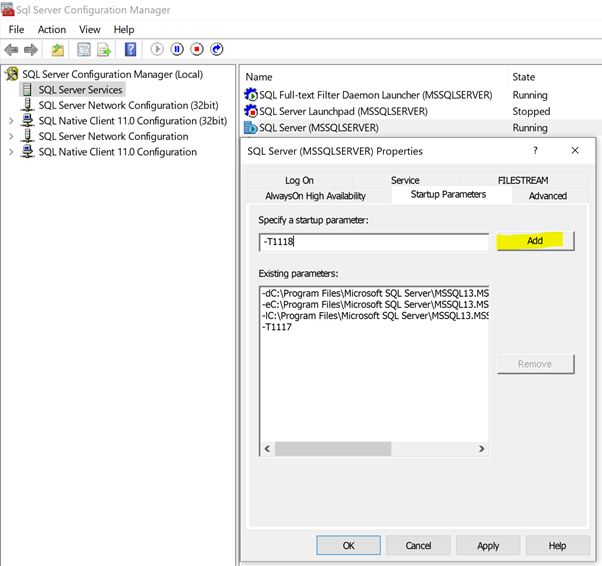Click the SQL Server (MSSQLSERVER) service icon
Screen dimensions: 602x566
coord(251,127)
